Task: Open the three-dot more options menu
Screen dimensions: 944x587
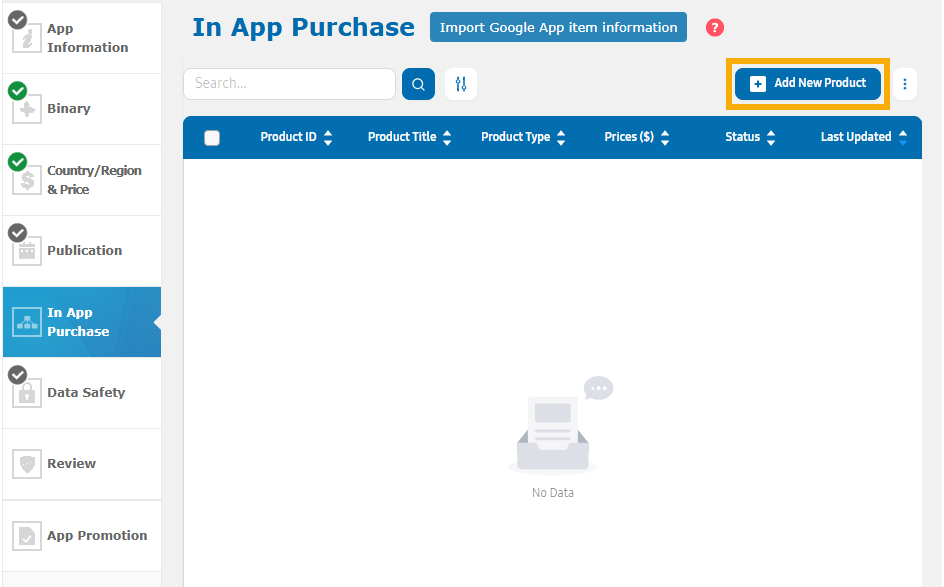Action: (x=905, y=84)
